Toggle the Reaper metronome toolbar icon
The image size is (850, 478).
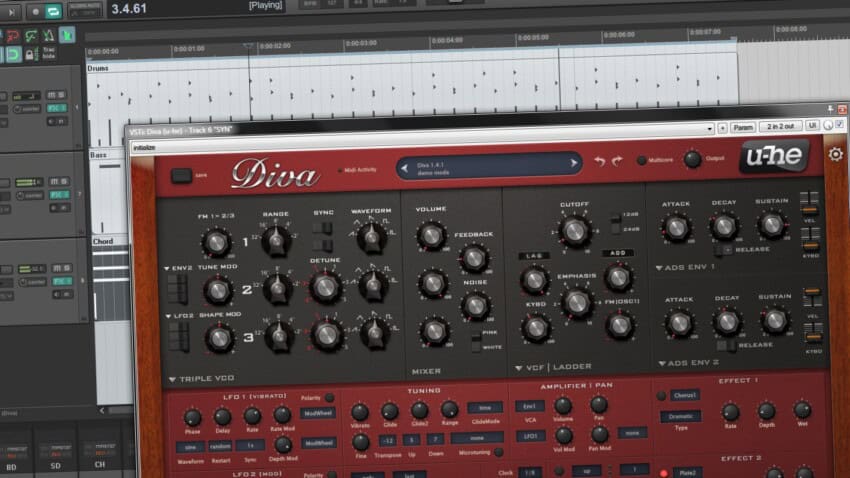[48, 36]
